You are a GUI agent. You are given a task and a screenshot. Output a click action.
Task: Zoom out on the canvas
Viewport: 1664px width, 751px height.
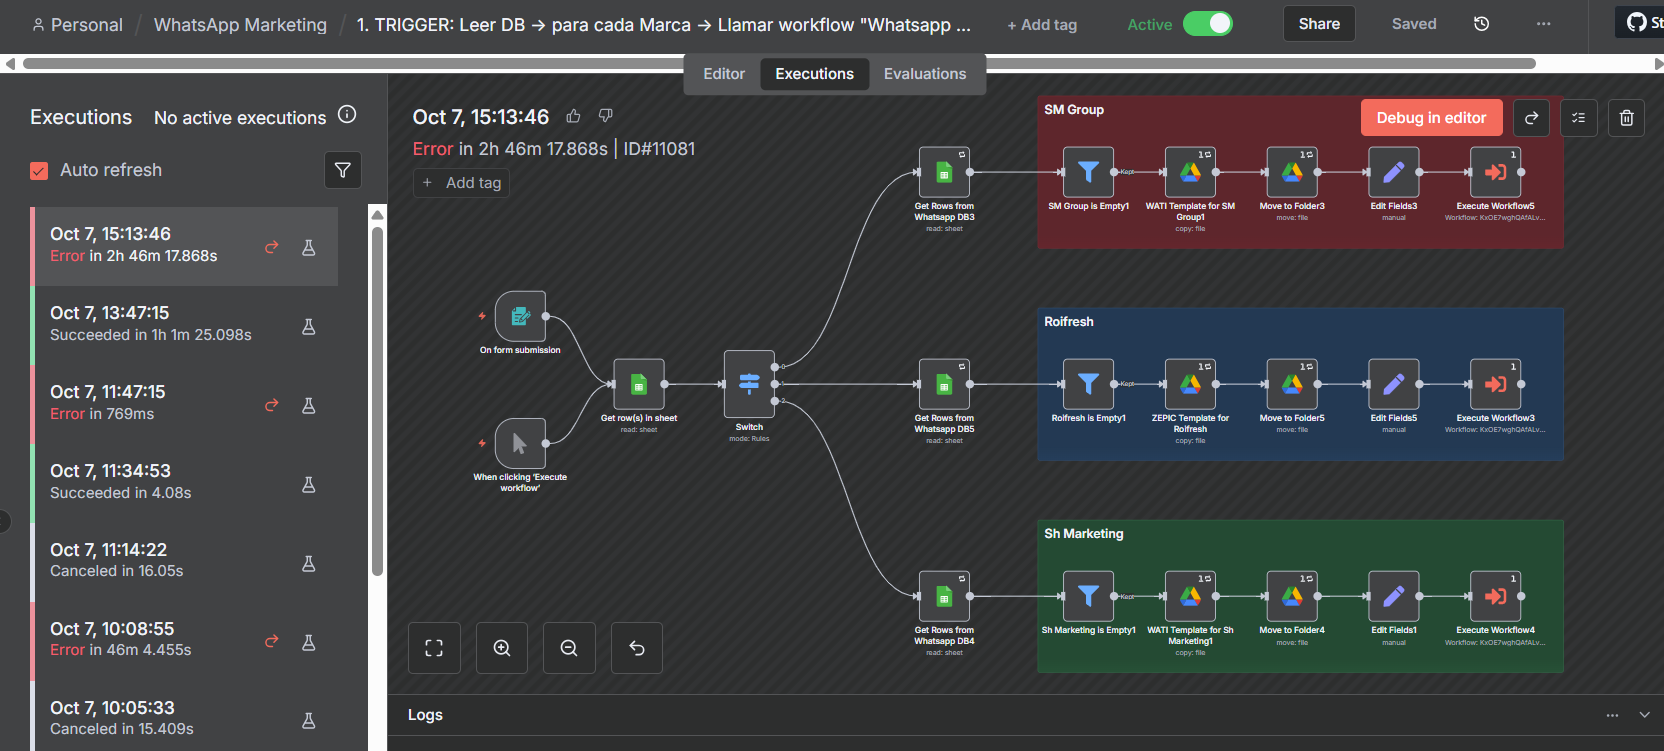point(569,648)
